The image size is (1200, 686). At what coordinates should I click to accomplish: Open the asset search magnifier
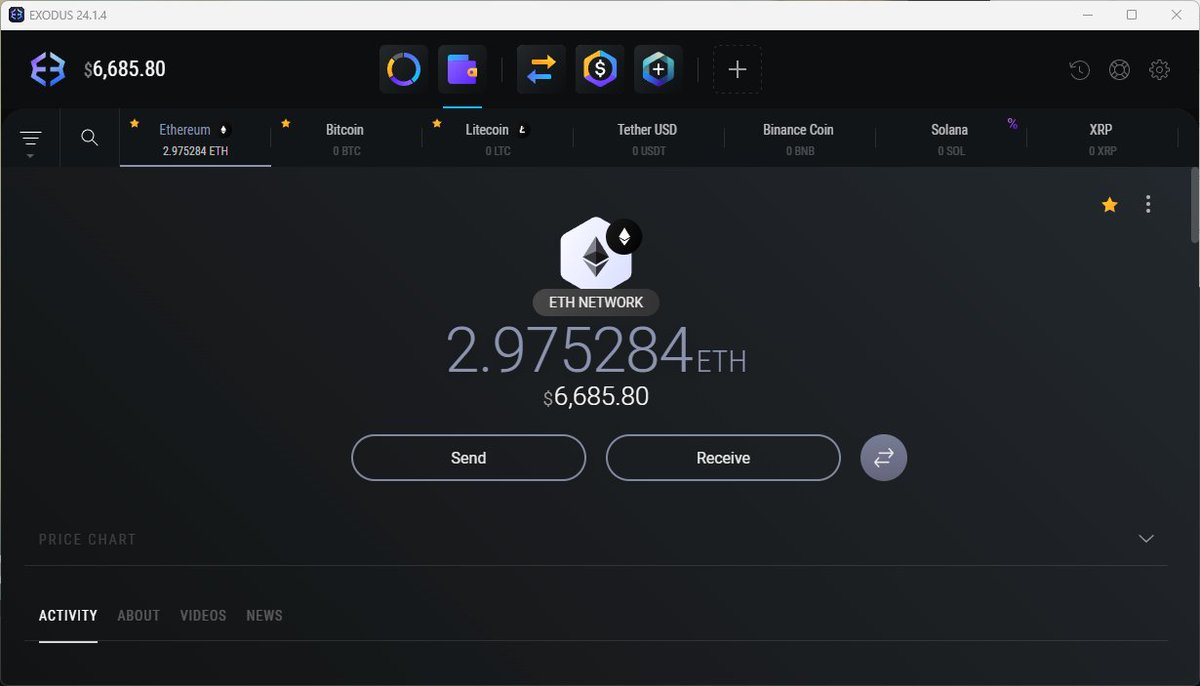tap(90, 138)
